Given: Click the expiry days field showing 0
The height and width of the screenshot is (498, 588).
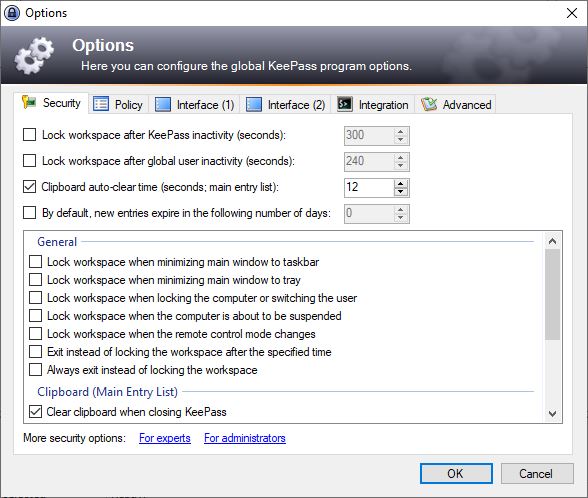Looking at the screenshot, I should tap(369, 213).
